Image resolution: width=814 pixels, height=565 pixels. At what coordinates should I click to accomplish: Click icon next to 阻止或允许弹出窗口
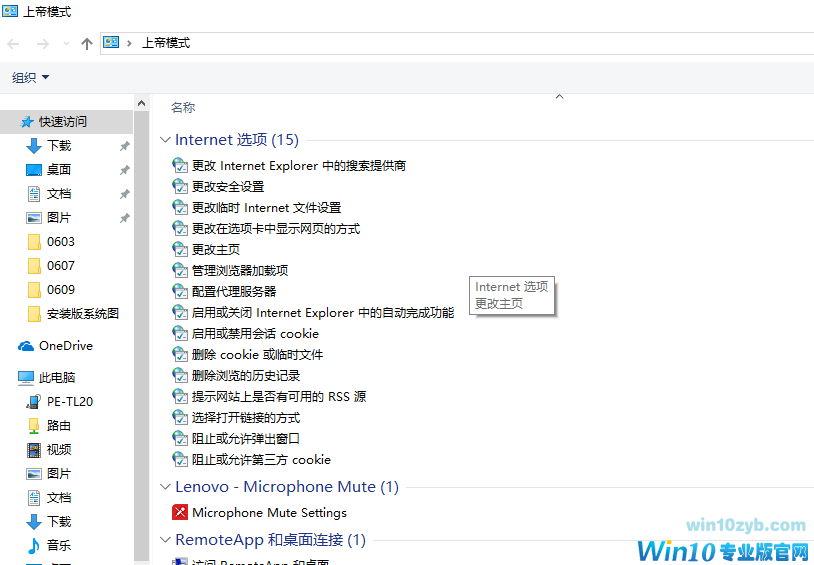[x=180, y=439]
